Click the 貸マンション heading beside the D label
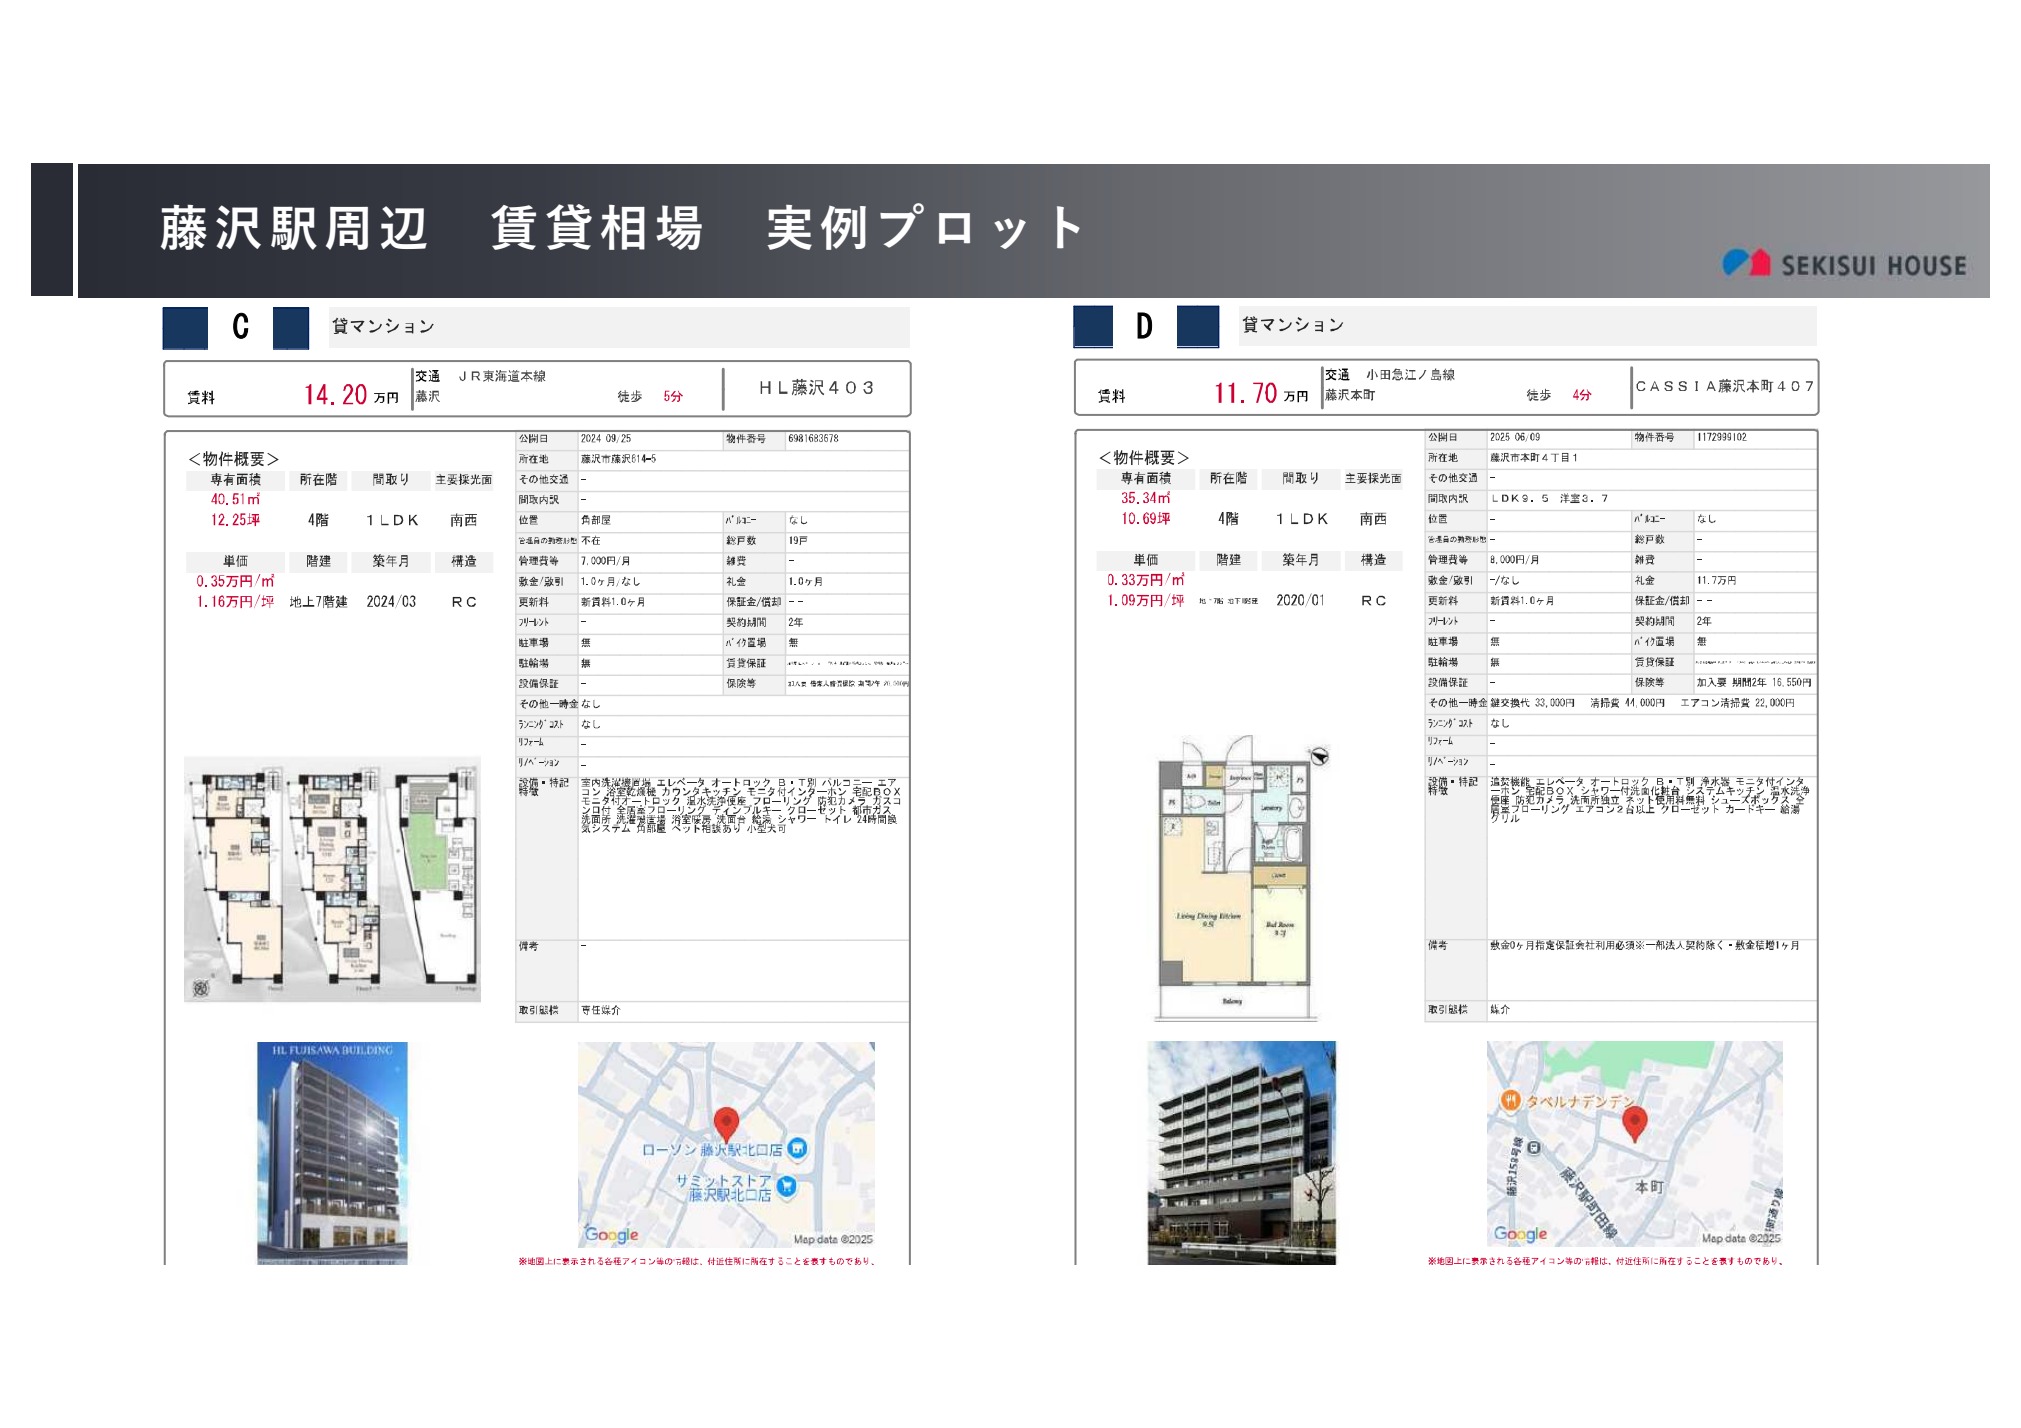 coord(1292,325)
